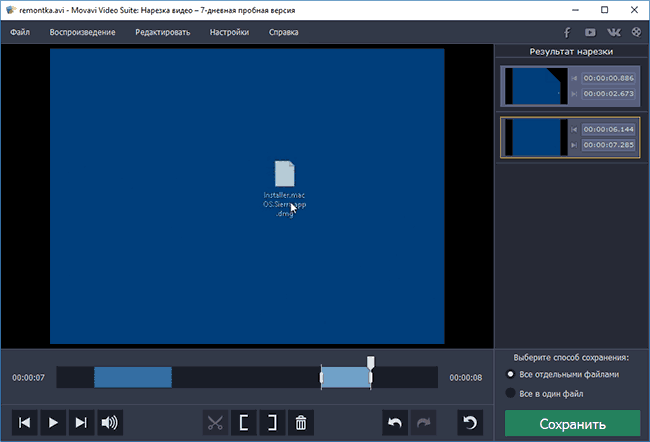Undo the last action
The width and height of the screenshot is (650, 442).
[398, 423]
